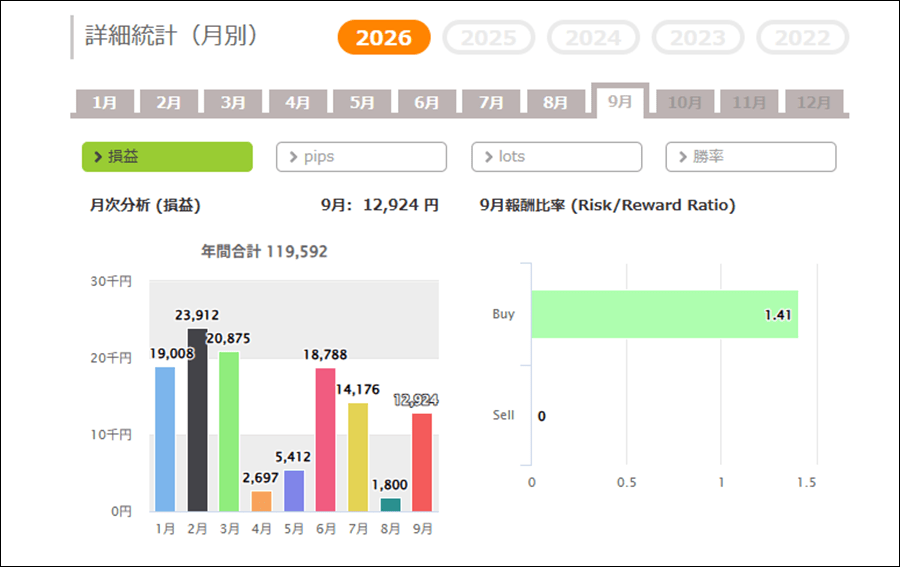Viewport: 900px width, 567px height.
Task: Show the pips analysis view
Action: coord(361,157)
